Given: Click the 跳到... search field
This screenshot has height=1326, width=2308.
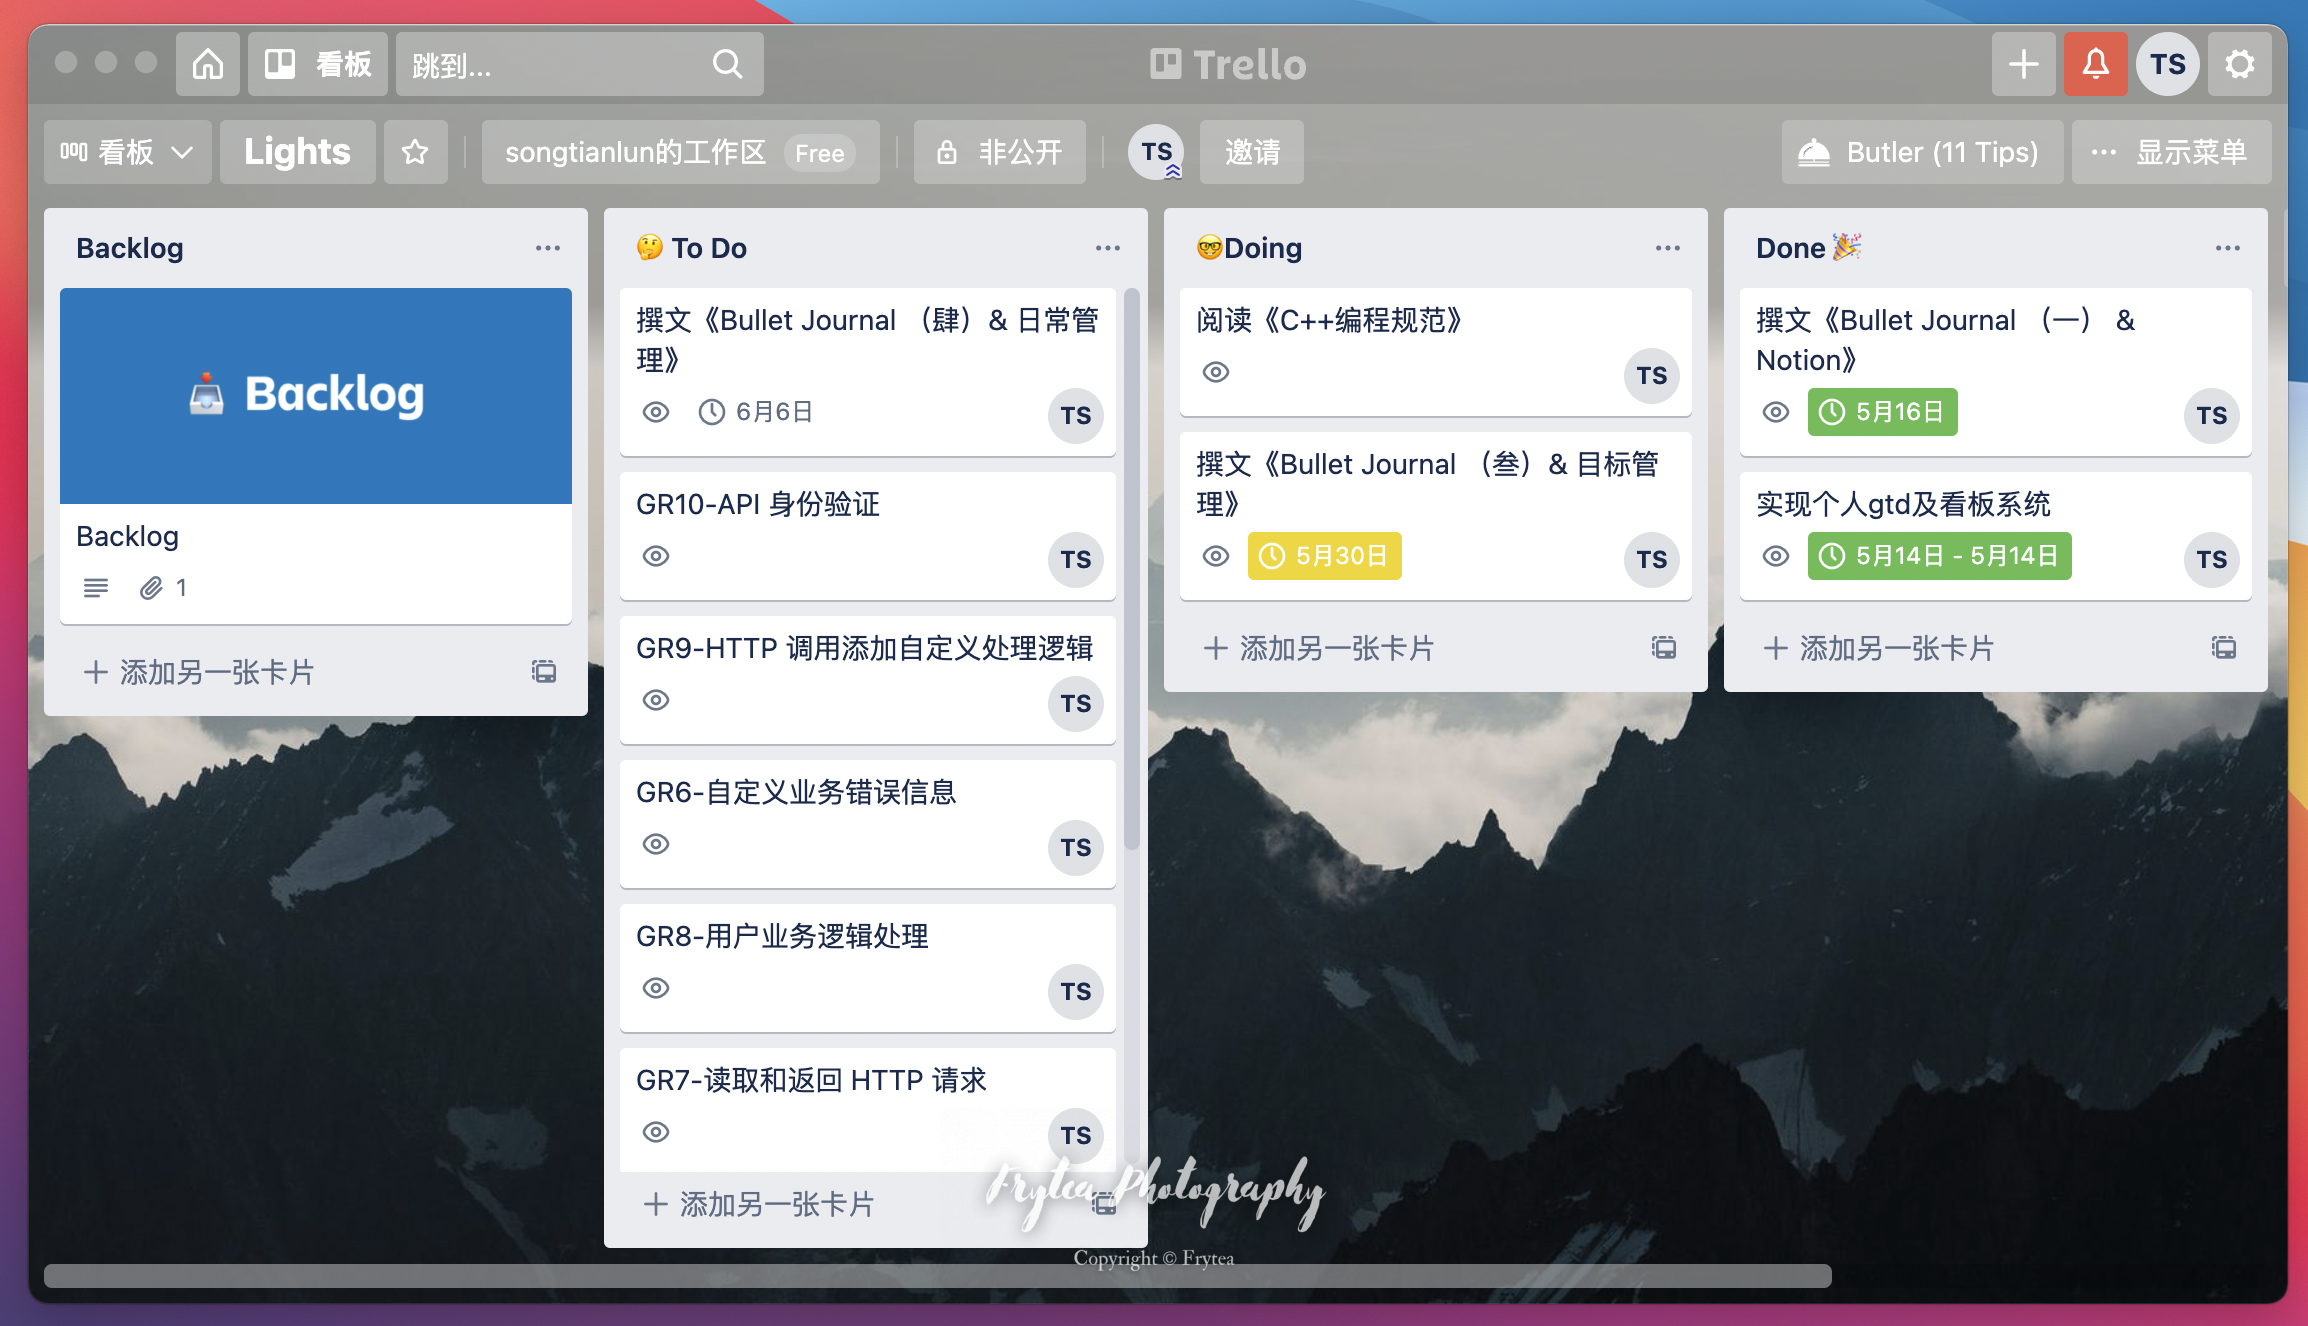Looking at the screenshot, I should tap(560, 64).
